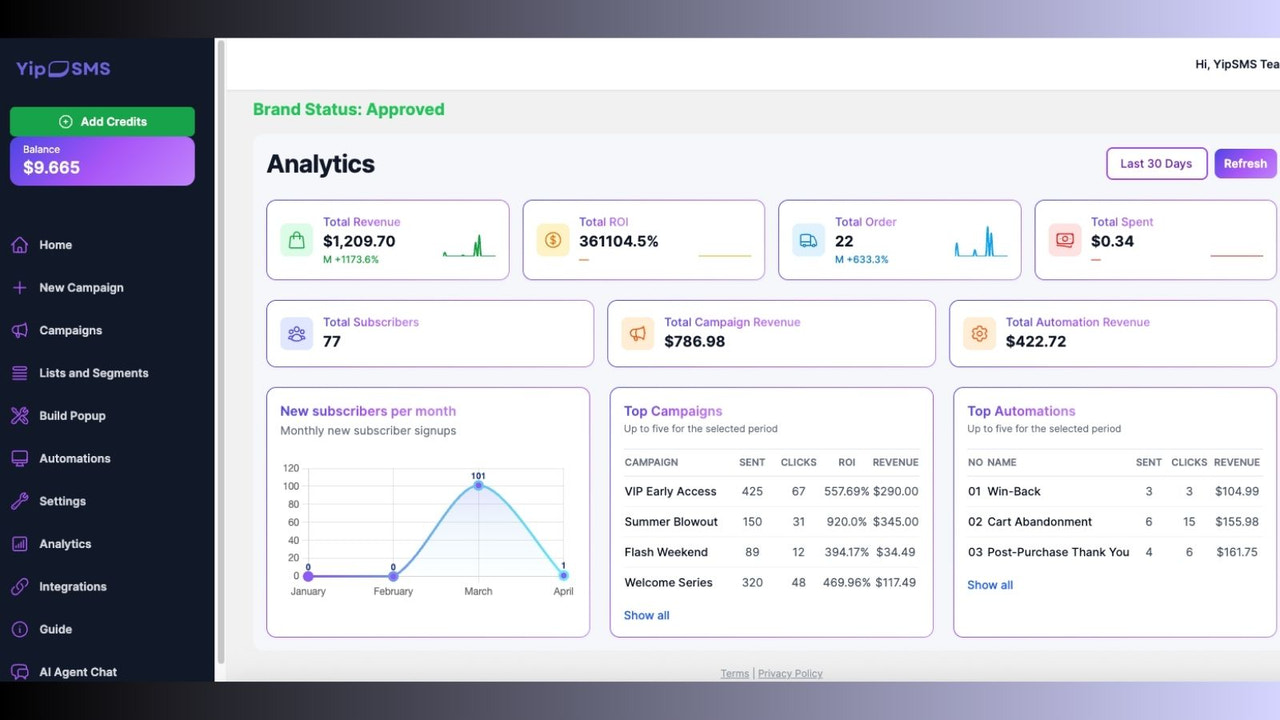Click the Refresh button
Viewport: 1280px width, 720px height.
1245,164
